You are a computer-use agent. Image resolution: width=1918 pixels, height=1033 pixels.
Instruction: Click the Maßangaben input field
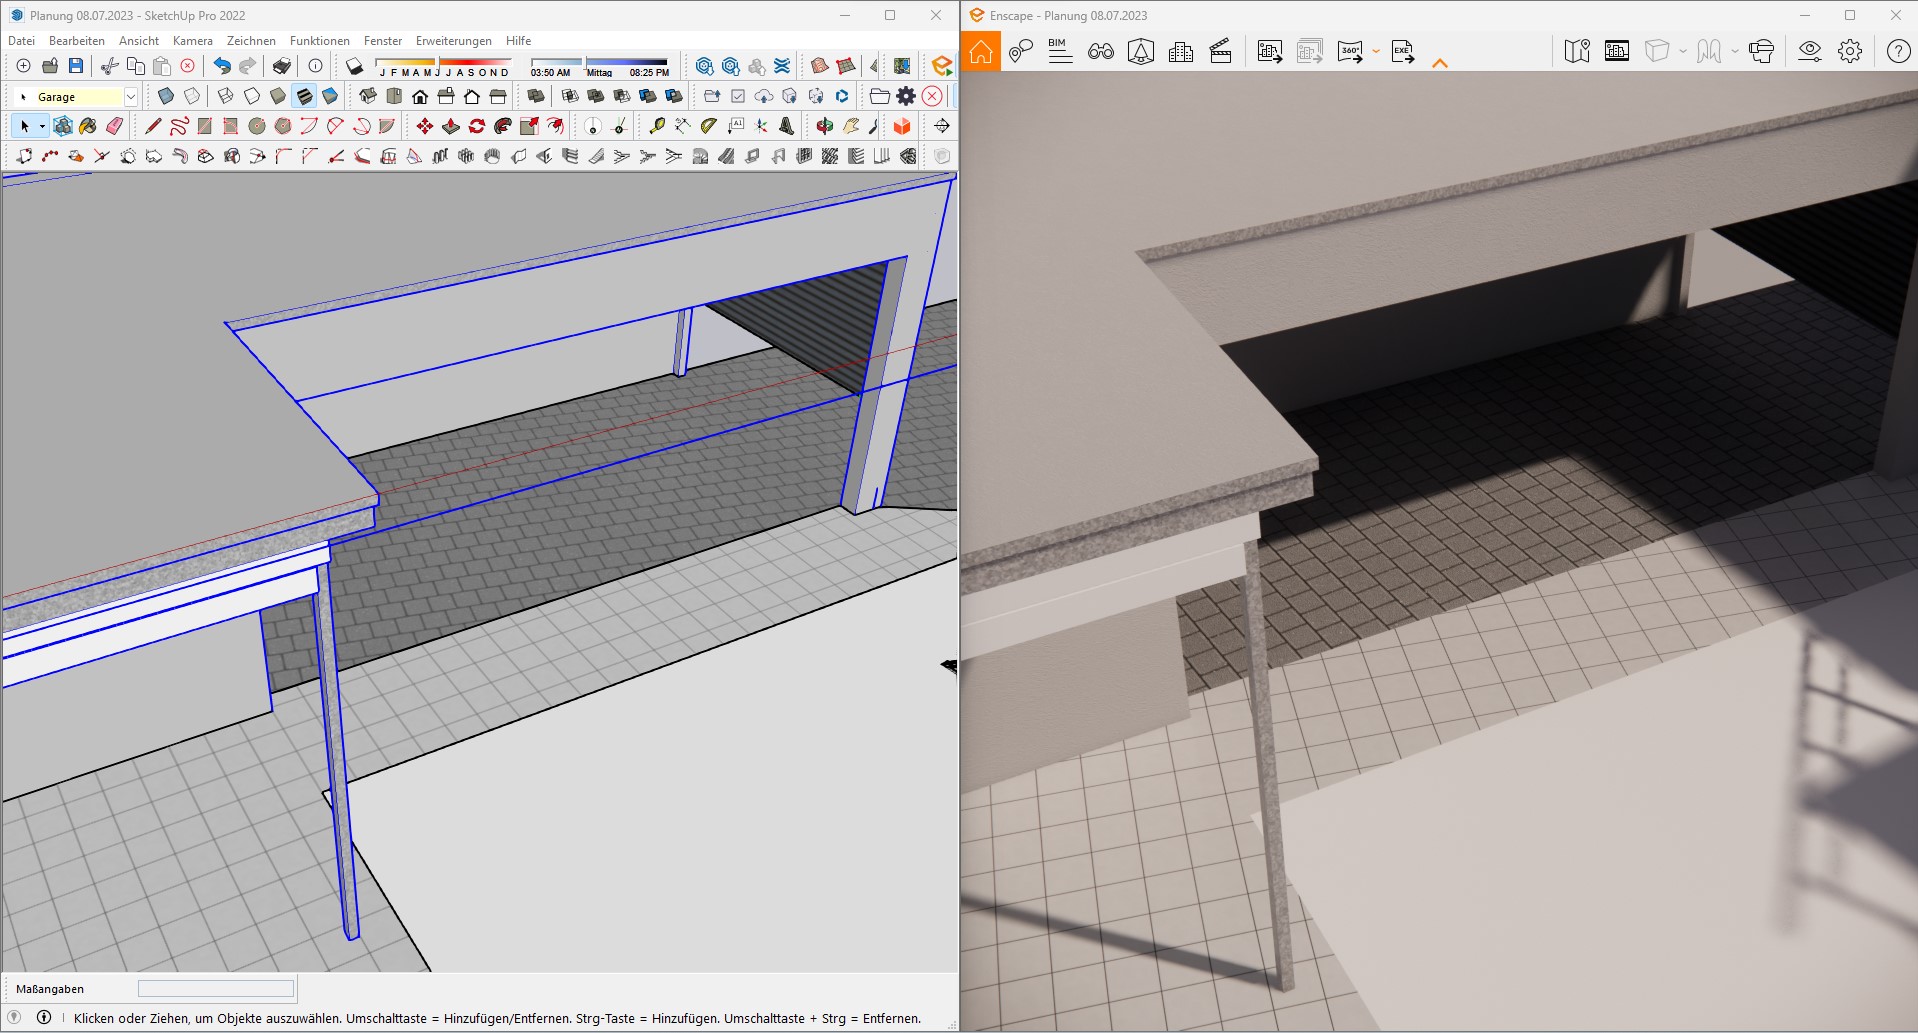pyautogui.click(x=216, y=989)
